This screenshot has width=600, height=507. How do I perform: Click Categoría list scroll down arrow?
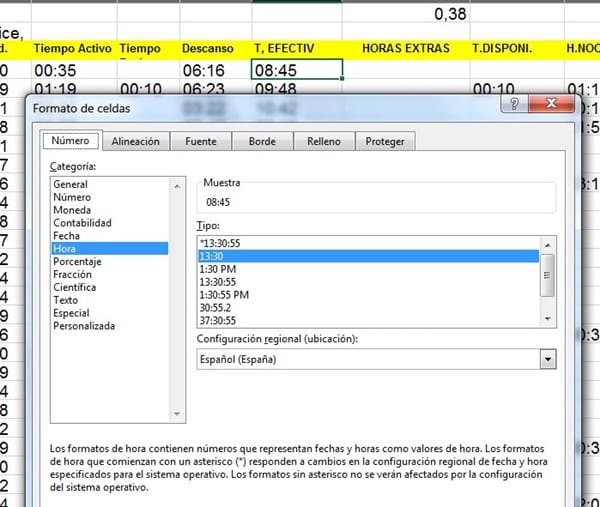[177, 414]
